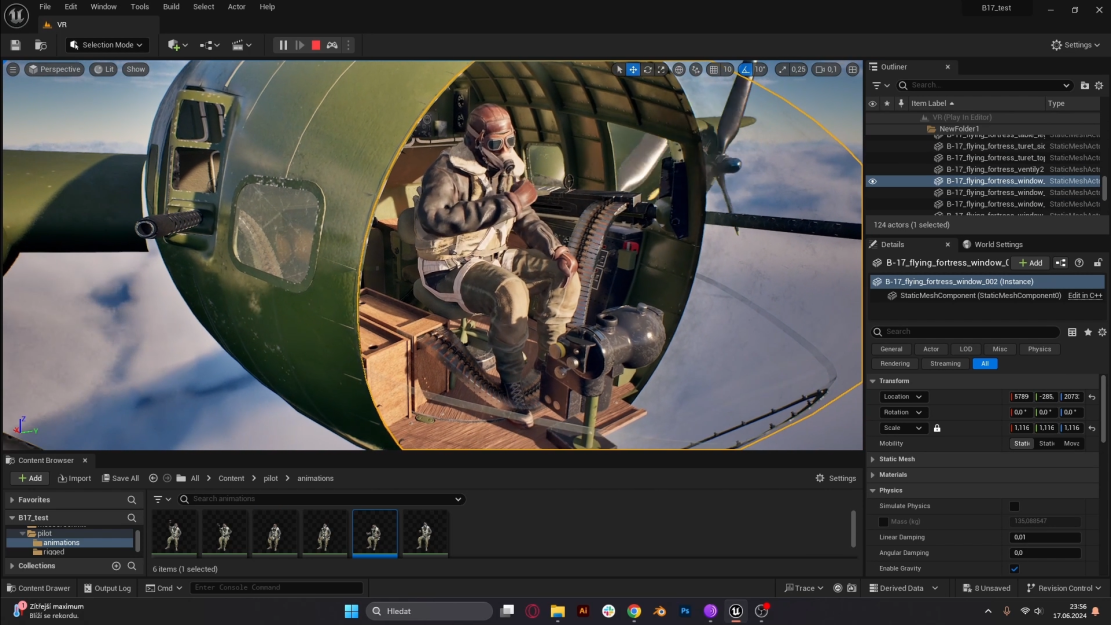Screen dimensions: 1111x625
Task: Open the Lit view mode menu
Action: pyautogui.click(x=104, y=69)
